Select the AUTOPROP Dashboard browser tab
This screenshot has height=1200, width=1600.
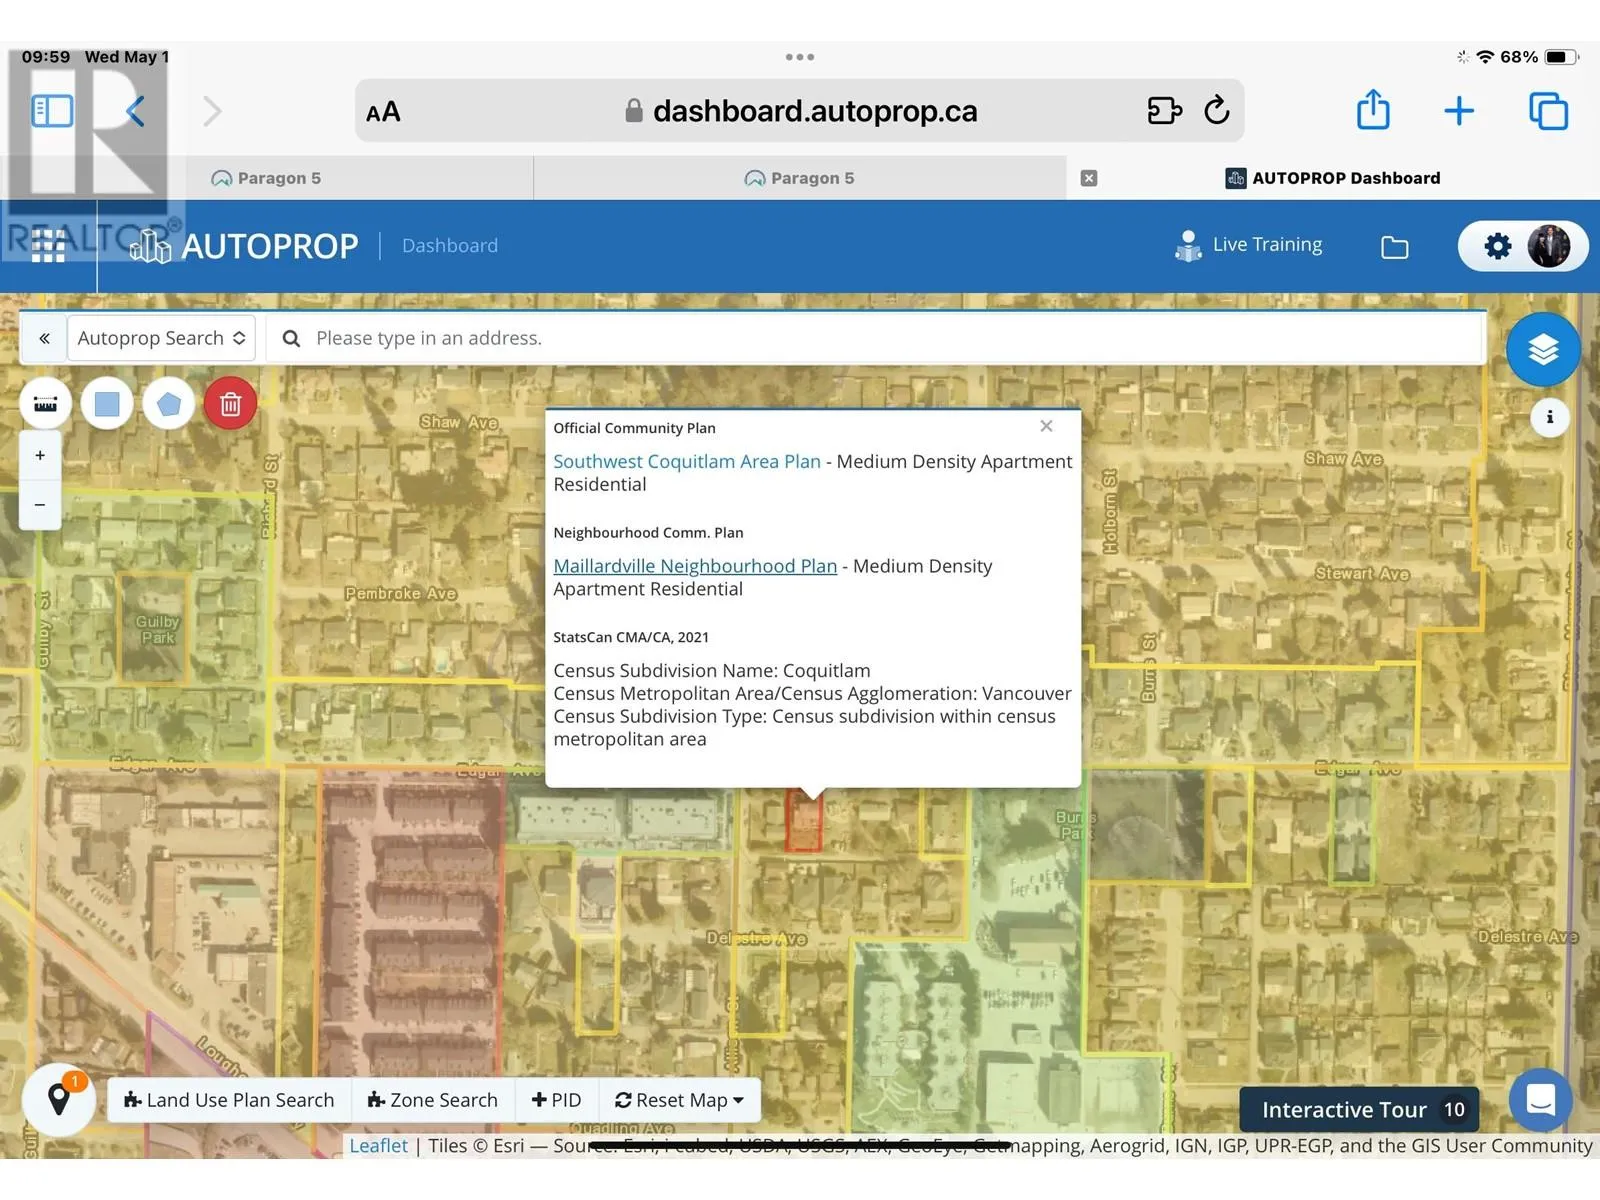click(1333, 178)
